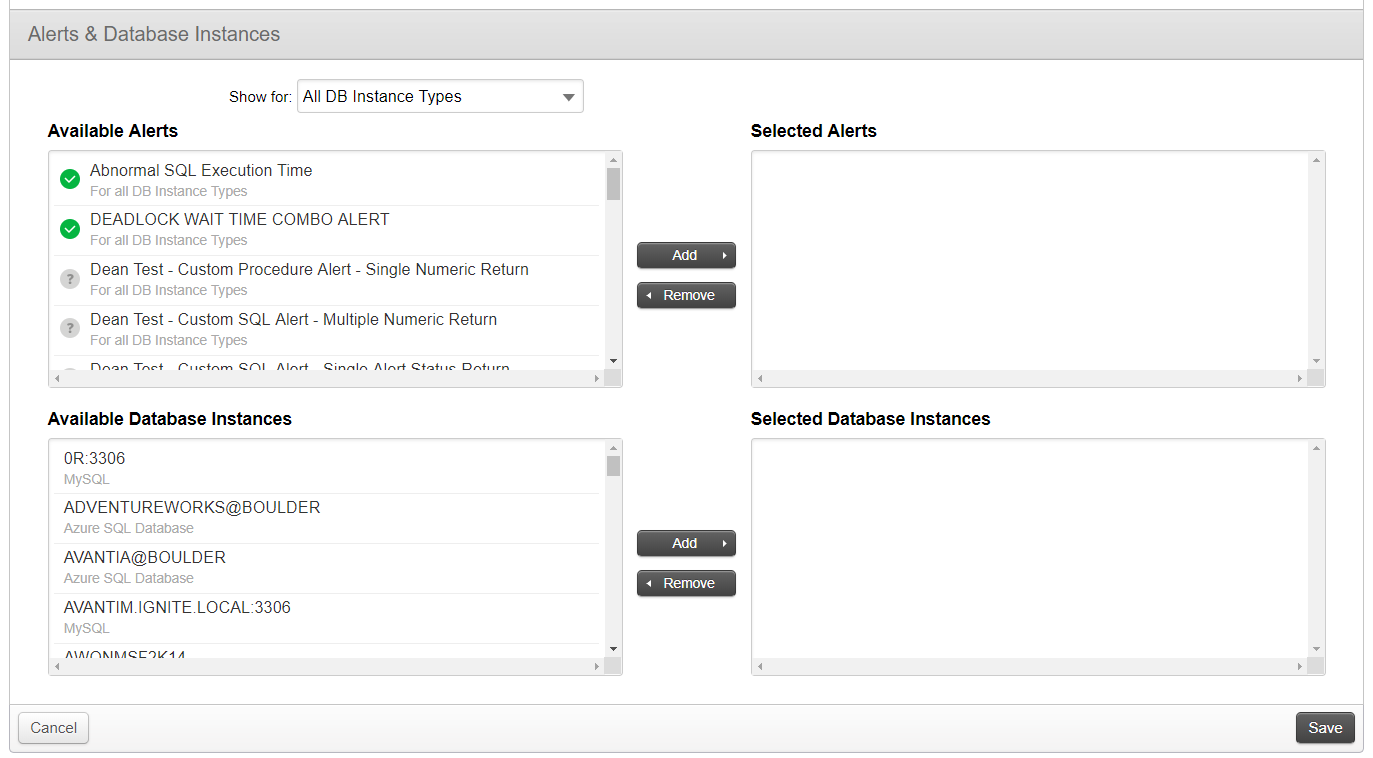Click Available Alerts vertical scrollbar thumb
Screen dimensions: 1373x758
coord(613,184)
